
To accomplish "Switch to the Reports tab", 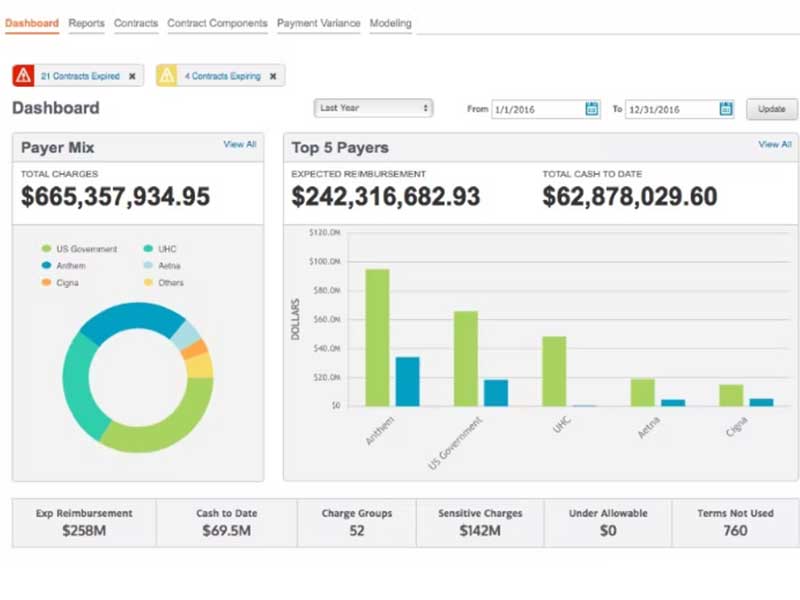I will pyautogui.click(x=86, y=23).
